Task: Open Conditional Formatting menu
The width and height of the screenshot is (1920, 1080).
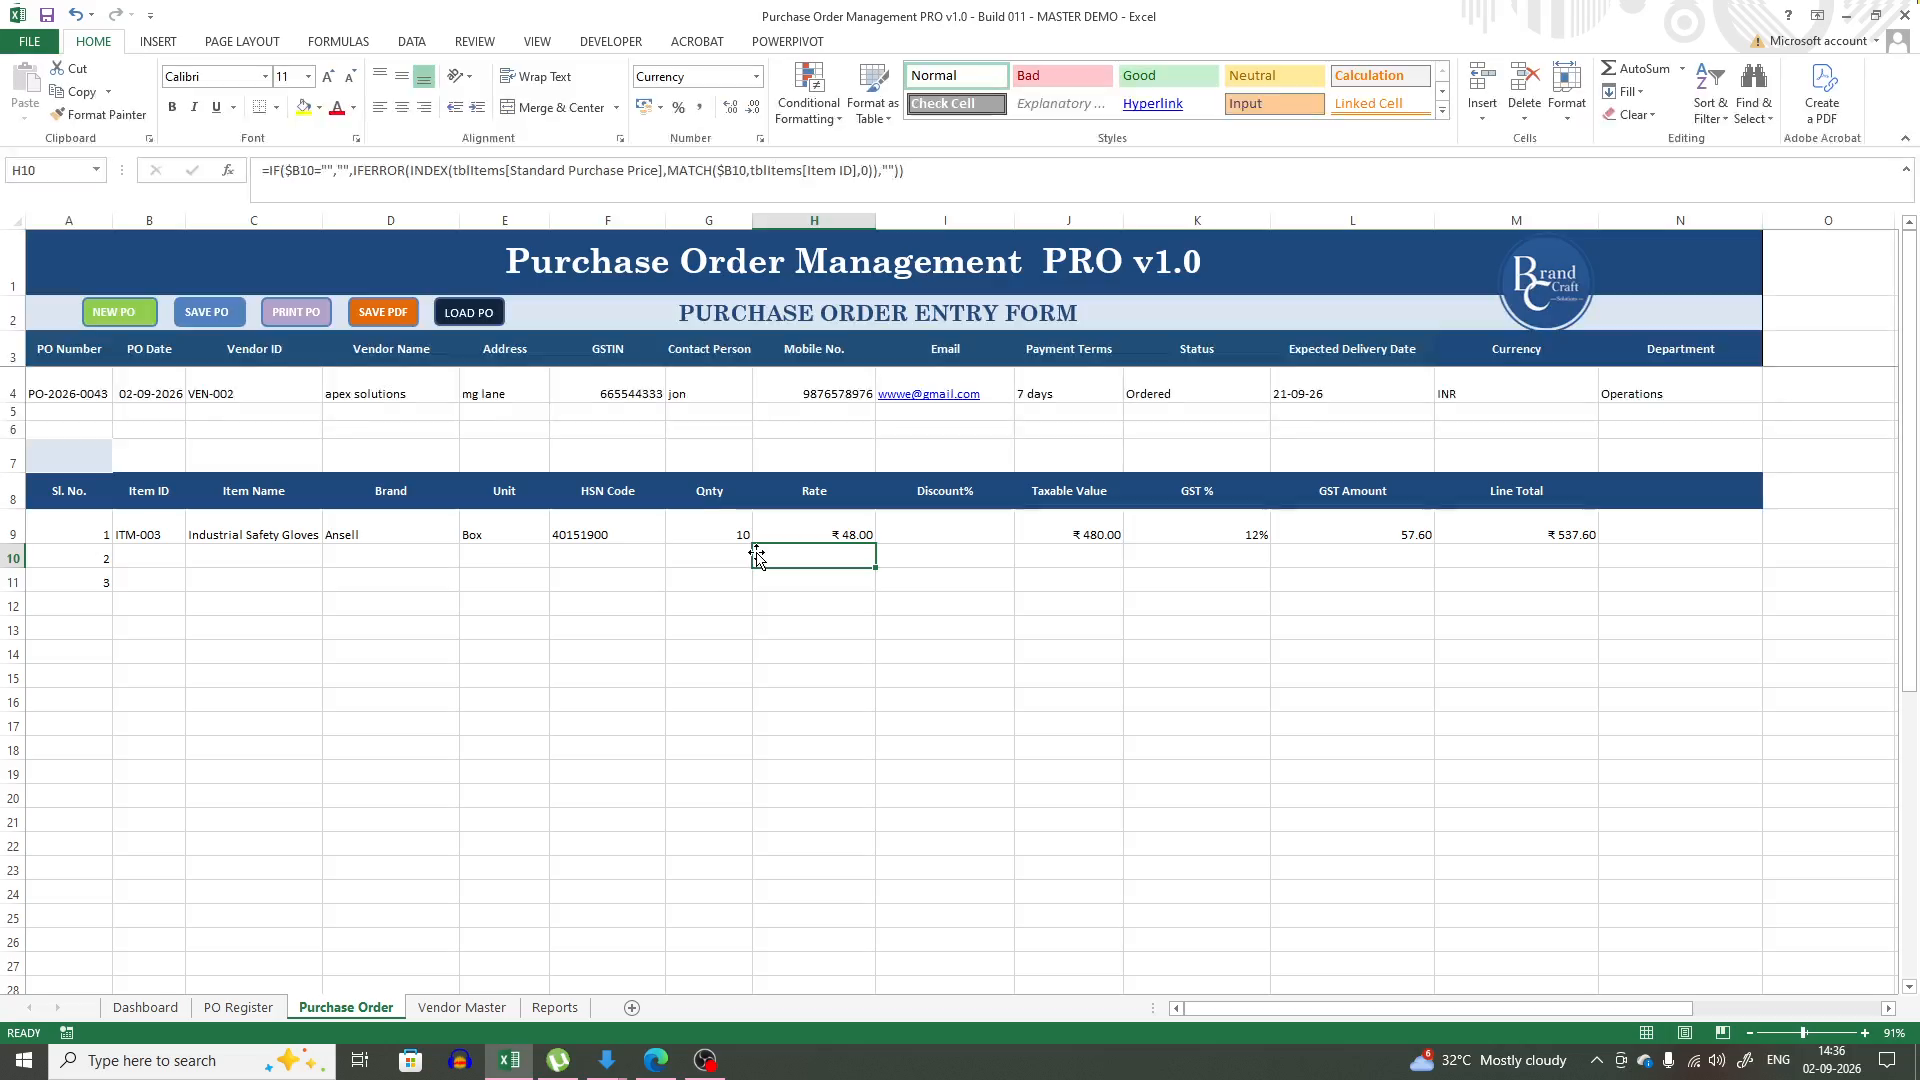Action: [809, 94]
